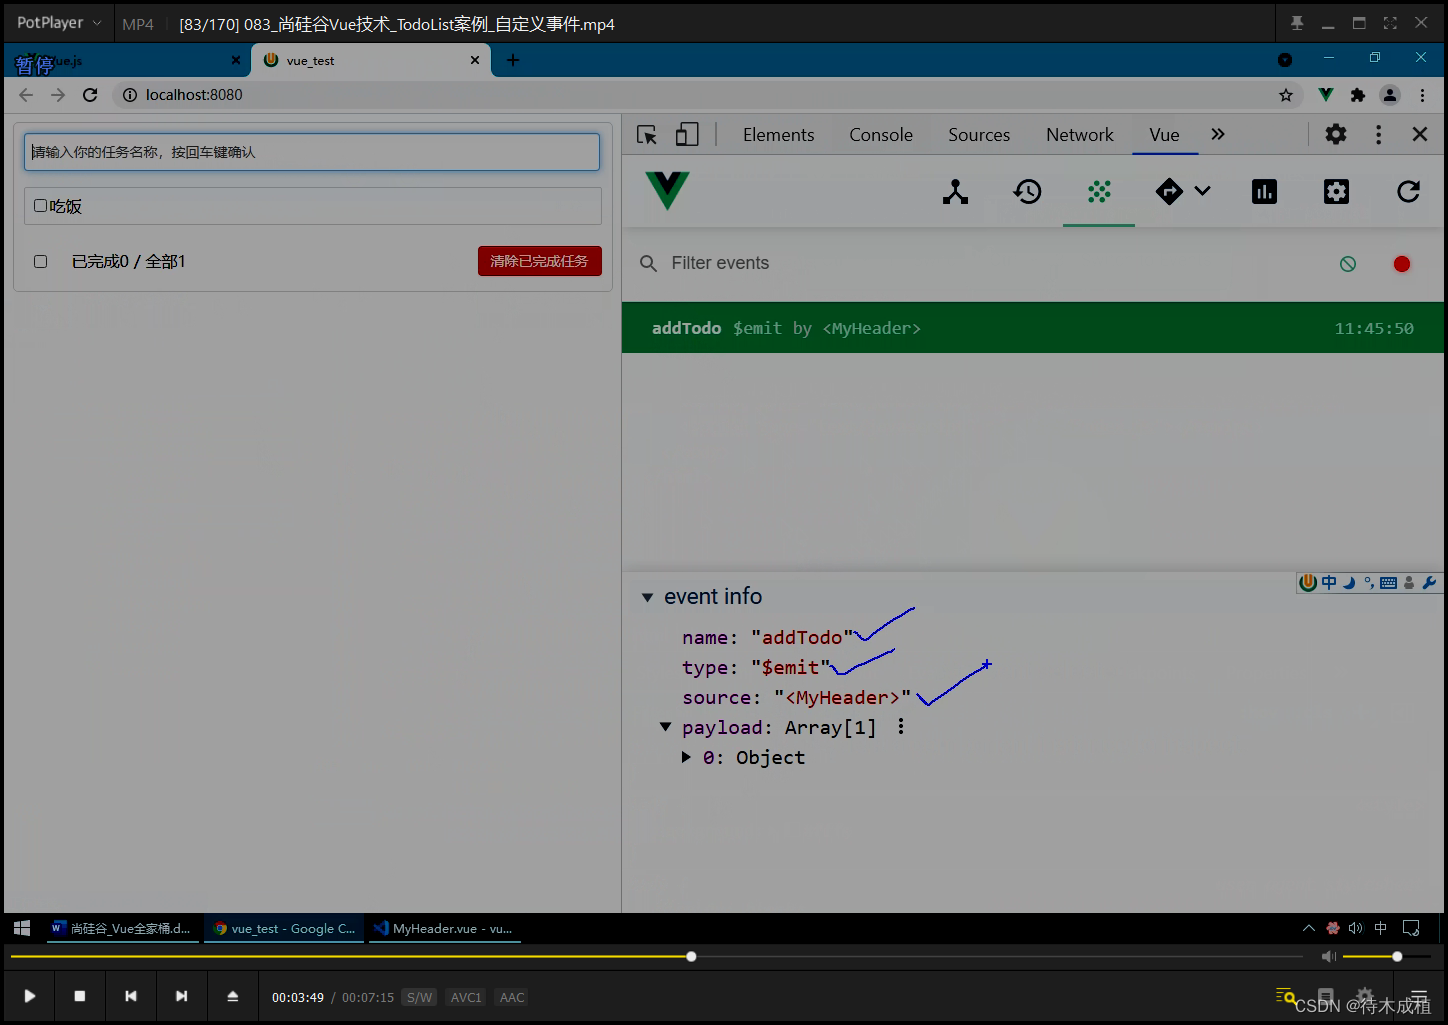Close the DevTools panel
The image size is (1448, 1025).
[1420, 134]
